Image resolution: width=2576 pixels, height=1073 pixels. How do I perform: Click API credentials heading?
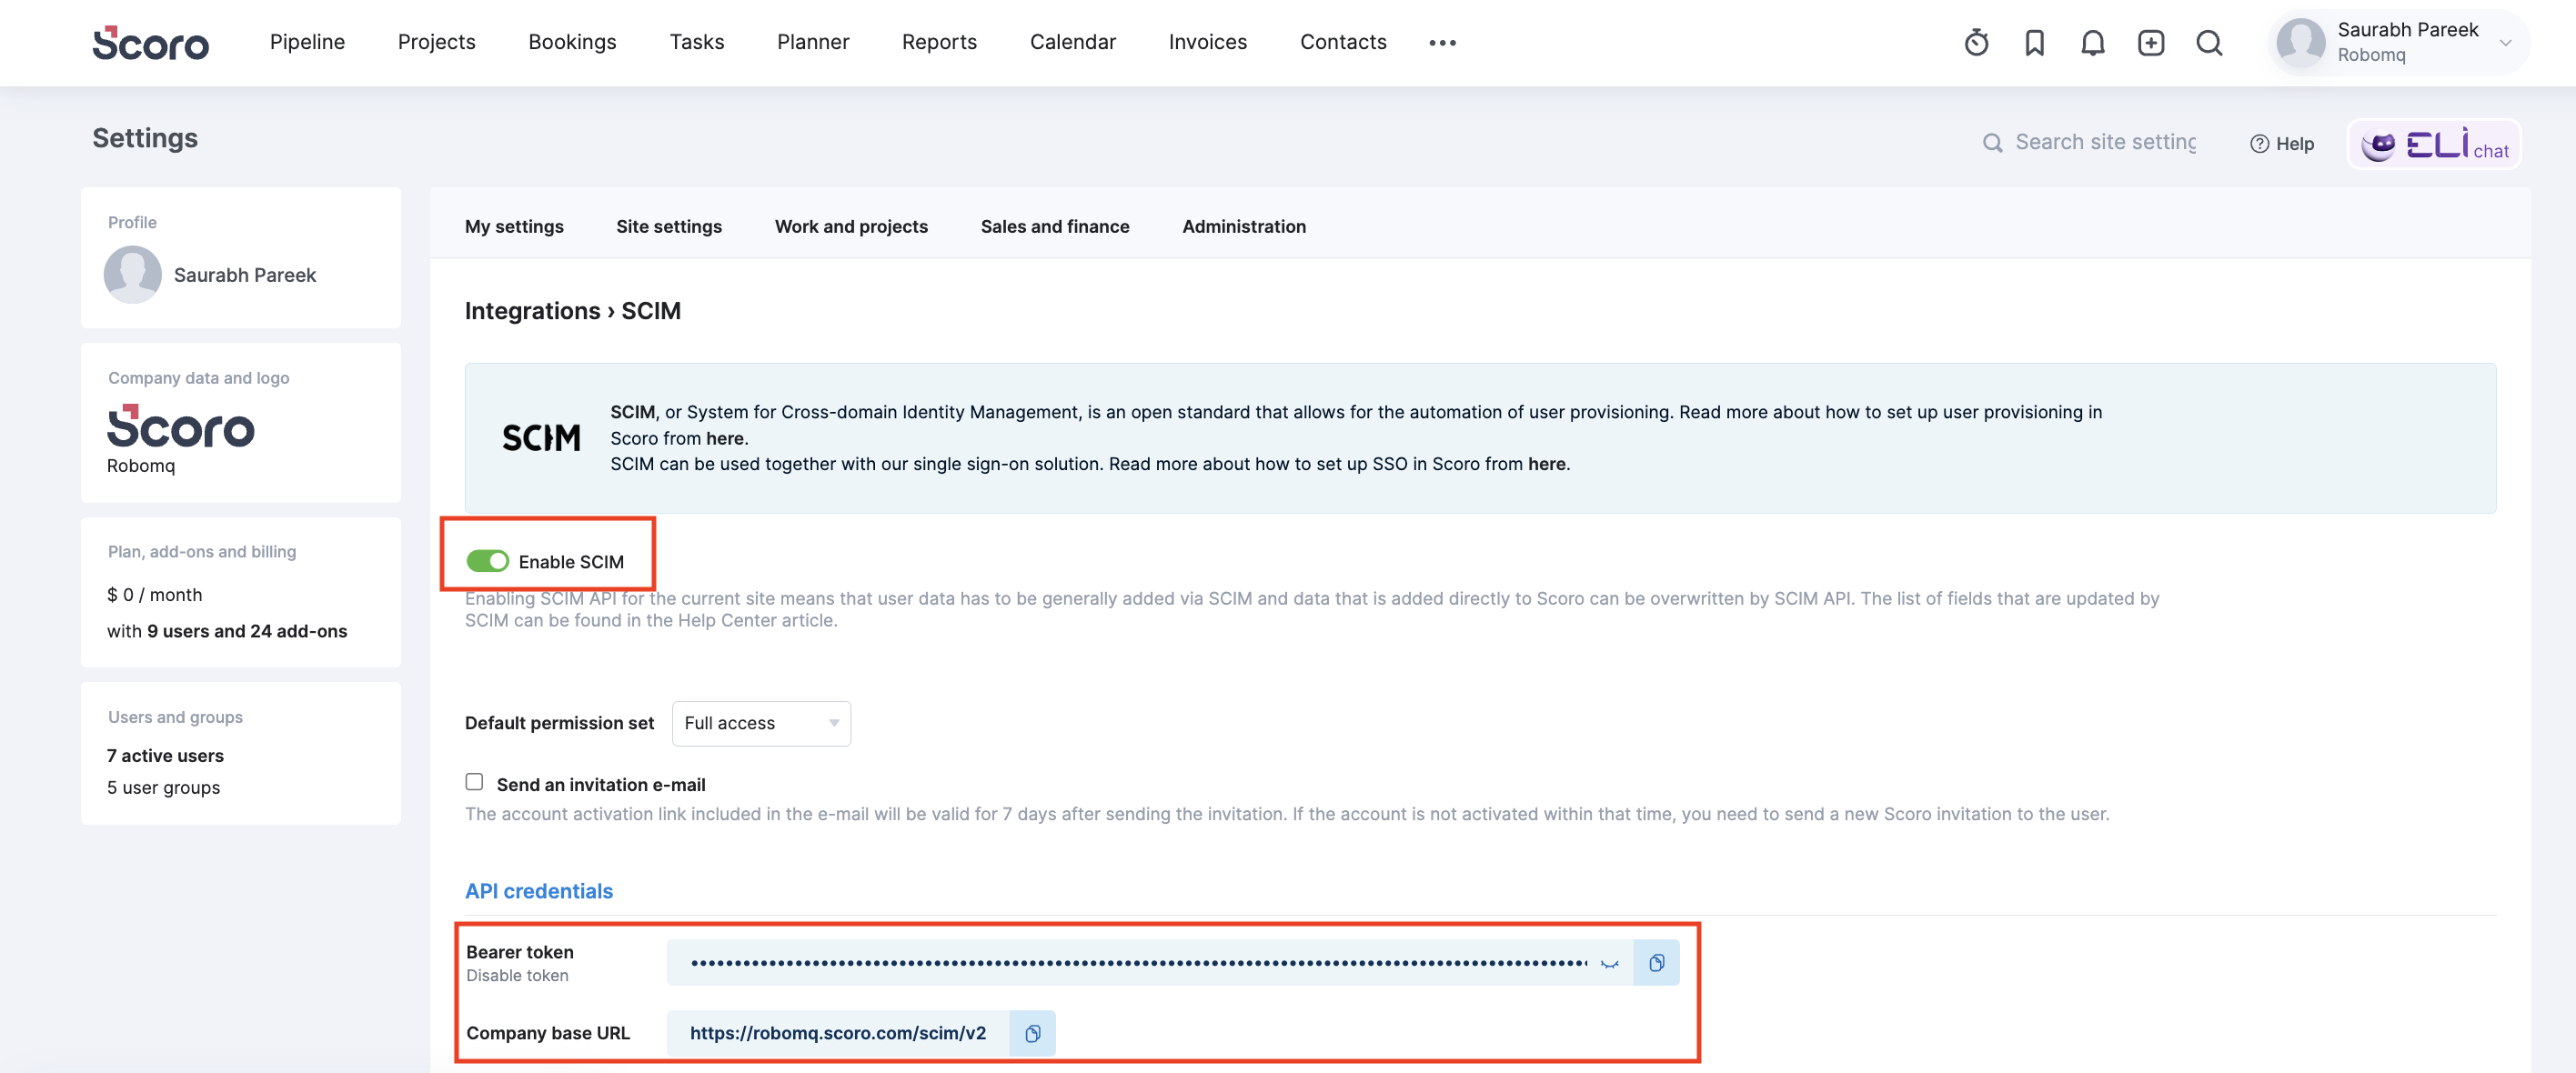point(538,890)
